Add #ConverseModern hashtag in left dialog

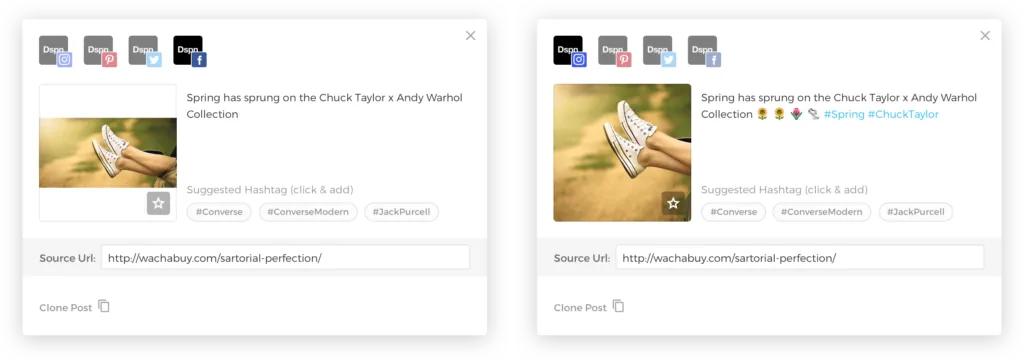308,212
